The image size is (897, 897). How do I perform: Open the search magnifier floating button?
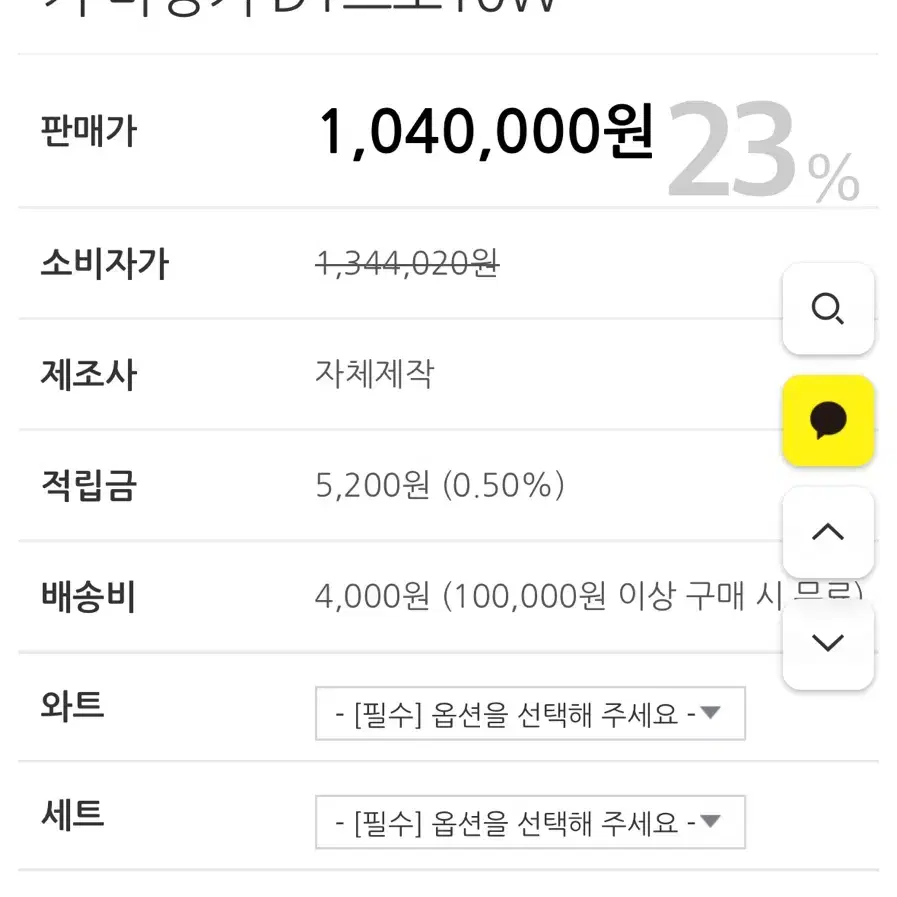[828, 308]
